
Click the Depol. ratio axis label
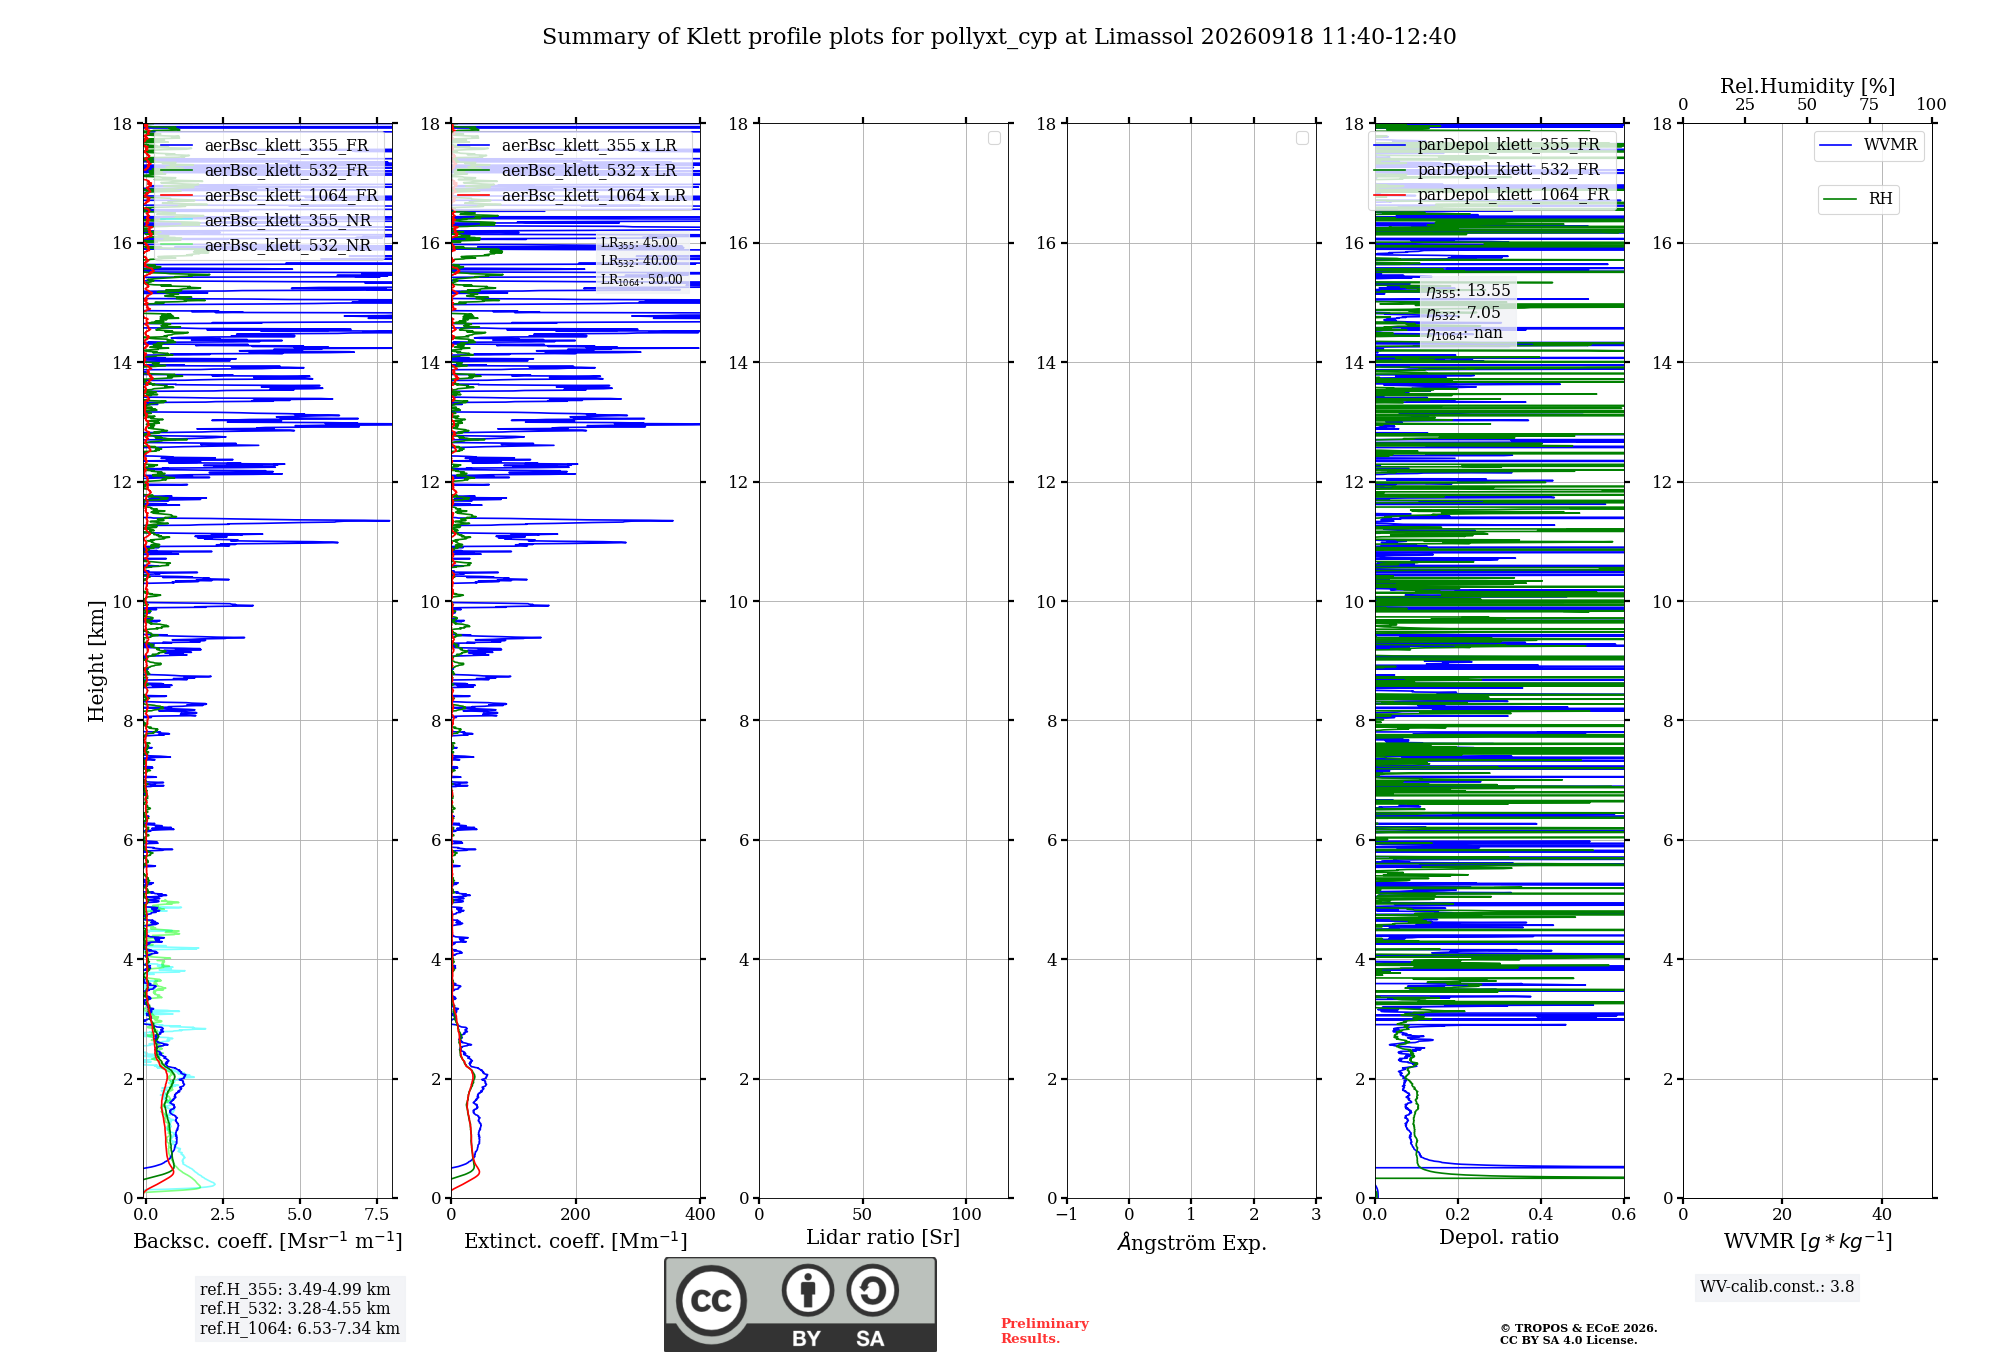(x=1499, y=1237)
